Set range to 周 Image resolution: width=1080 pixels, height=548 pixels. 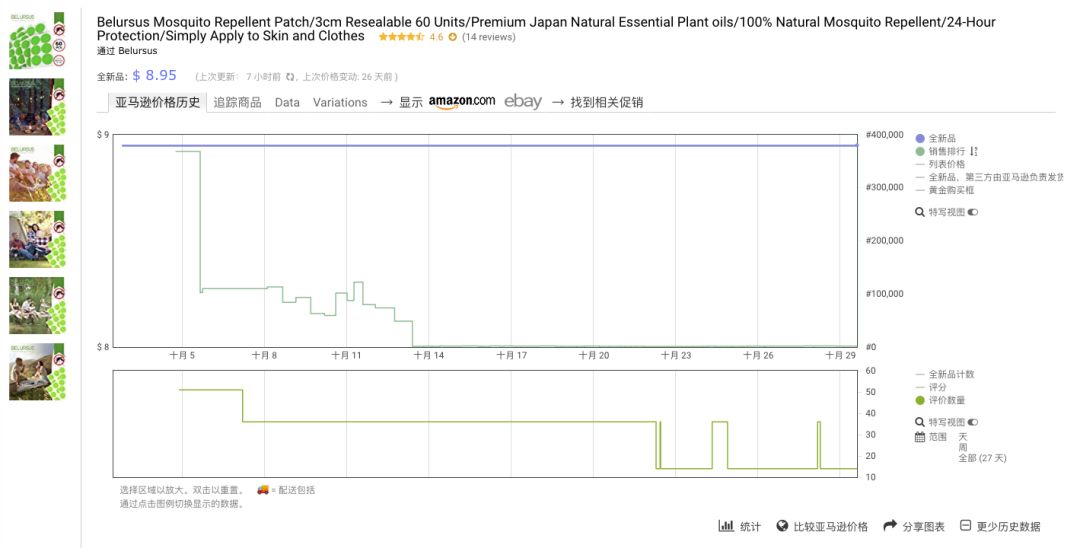(963, 447)
